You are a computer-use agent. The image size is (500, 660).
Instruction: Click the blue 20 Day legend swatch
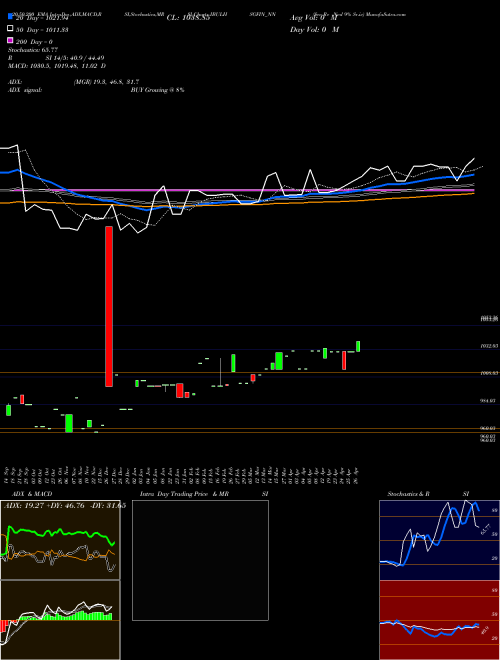[10, 16]
